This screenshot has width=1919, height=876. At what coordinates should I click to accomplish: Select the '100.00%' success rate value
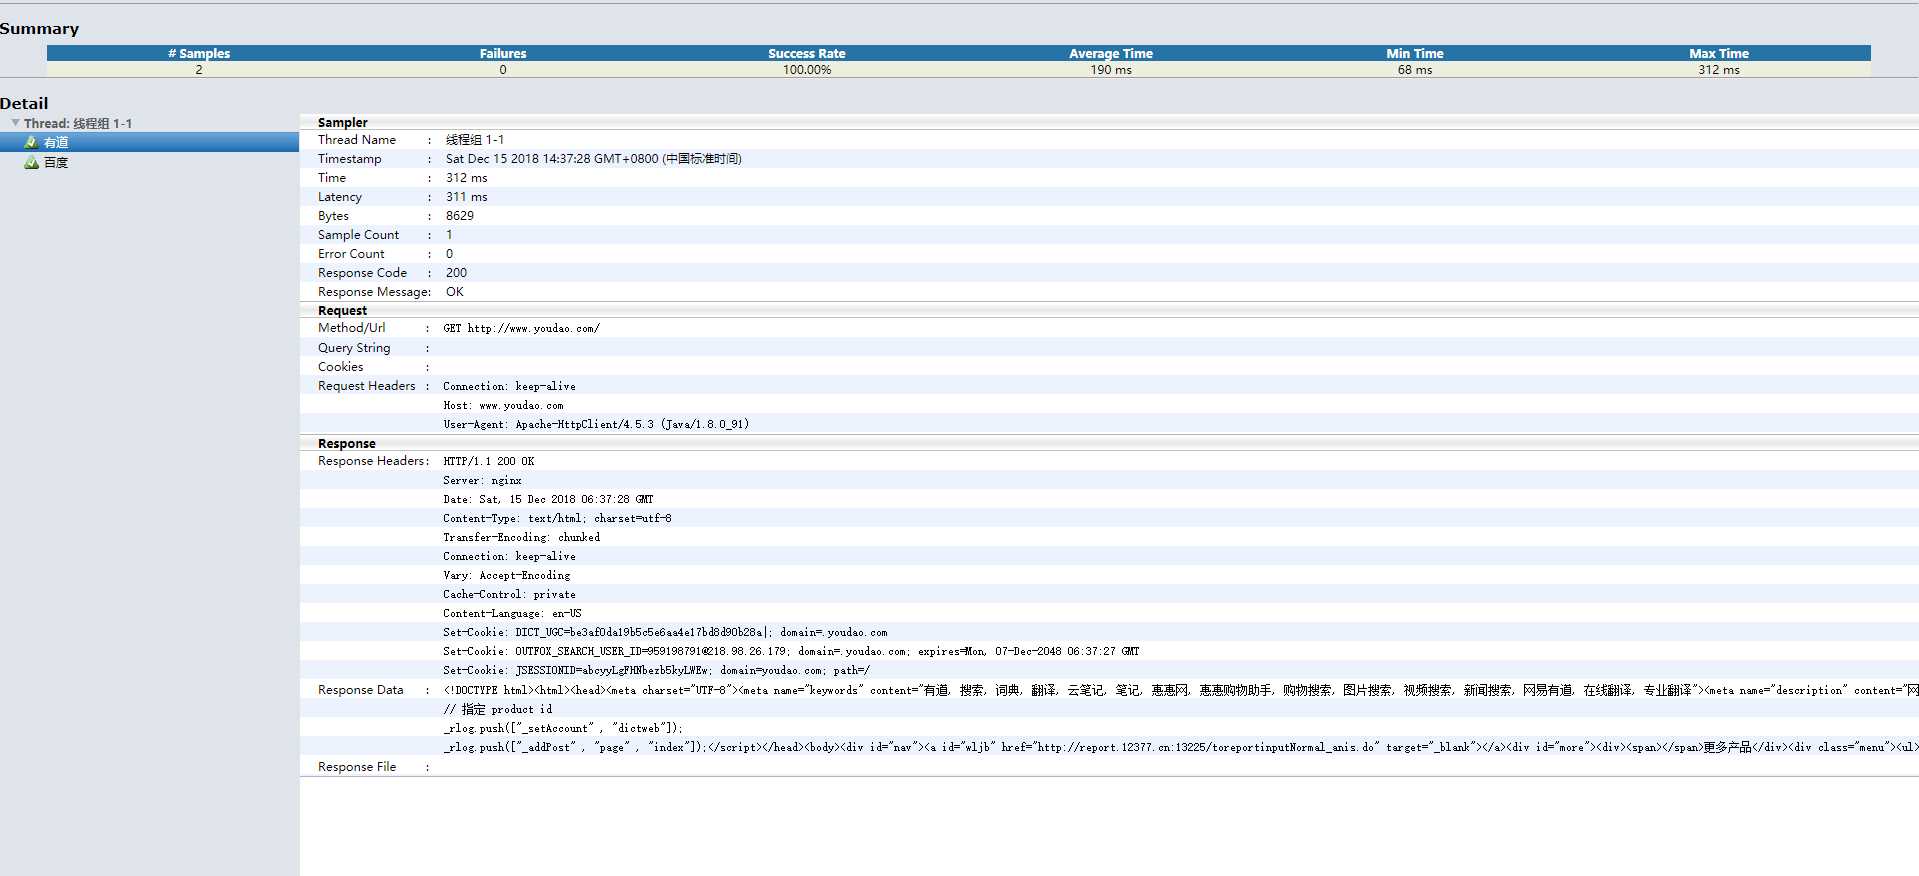807,69
